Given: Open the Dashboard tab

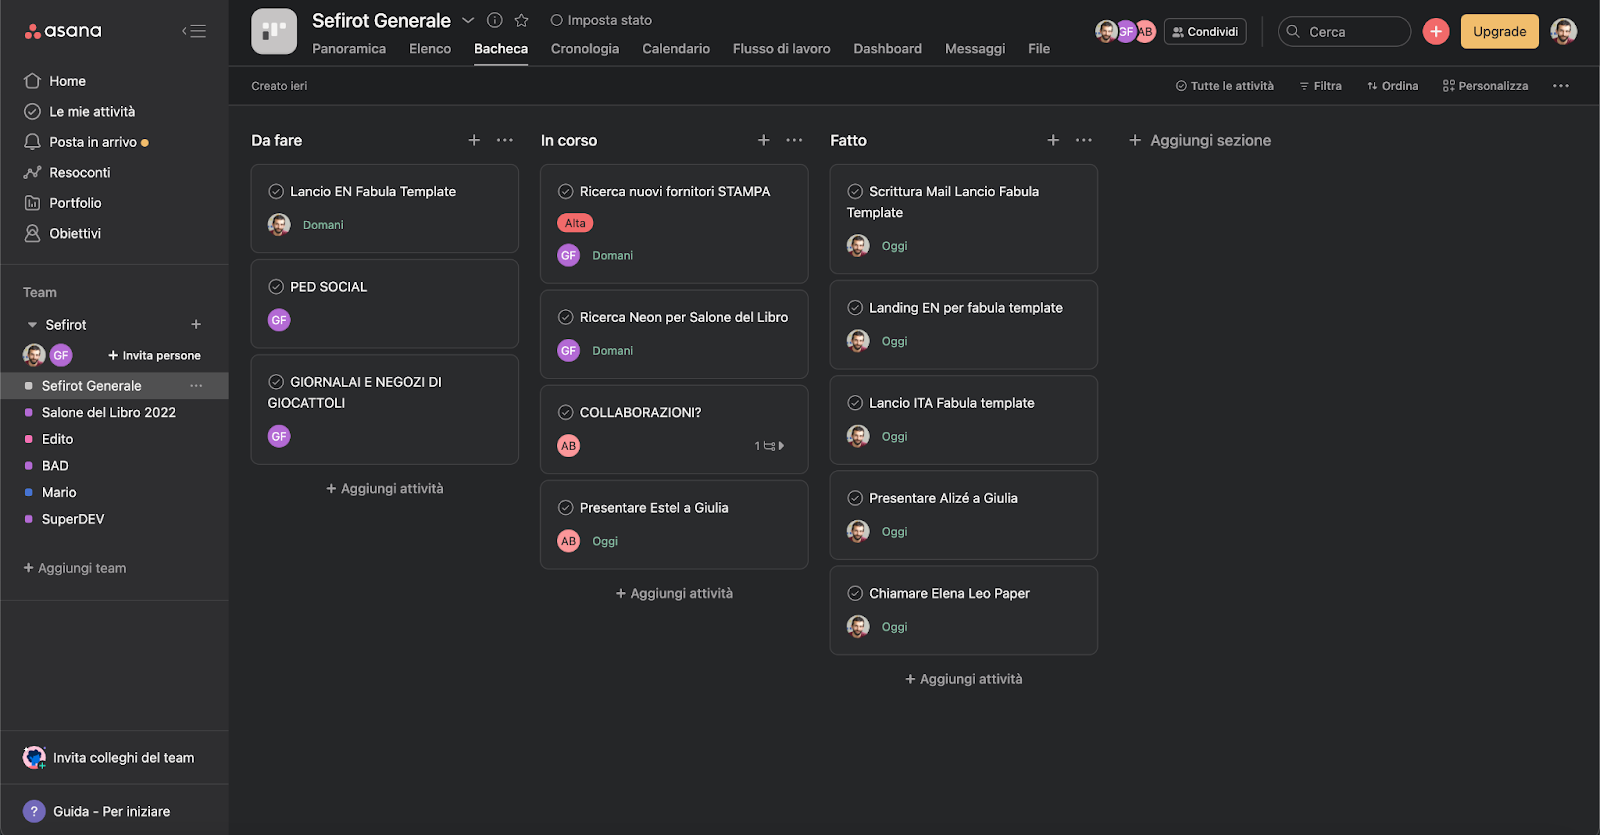Looking at the screenshot, I should (x=887, y=49).
